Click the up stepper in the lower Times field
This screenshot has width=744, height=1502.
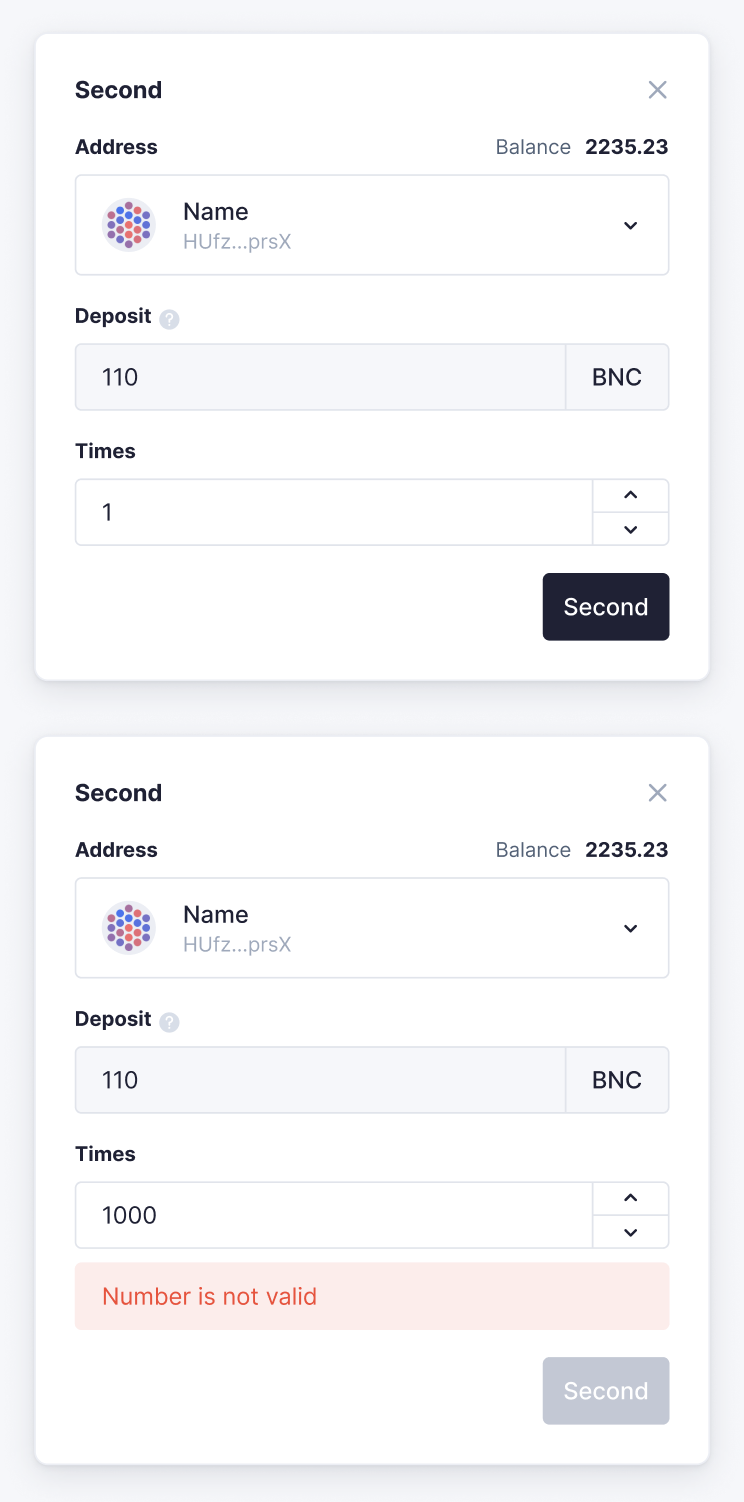(x=631, y=1198)
